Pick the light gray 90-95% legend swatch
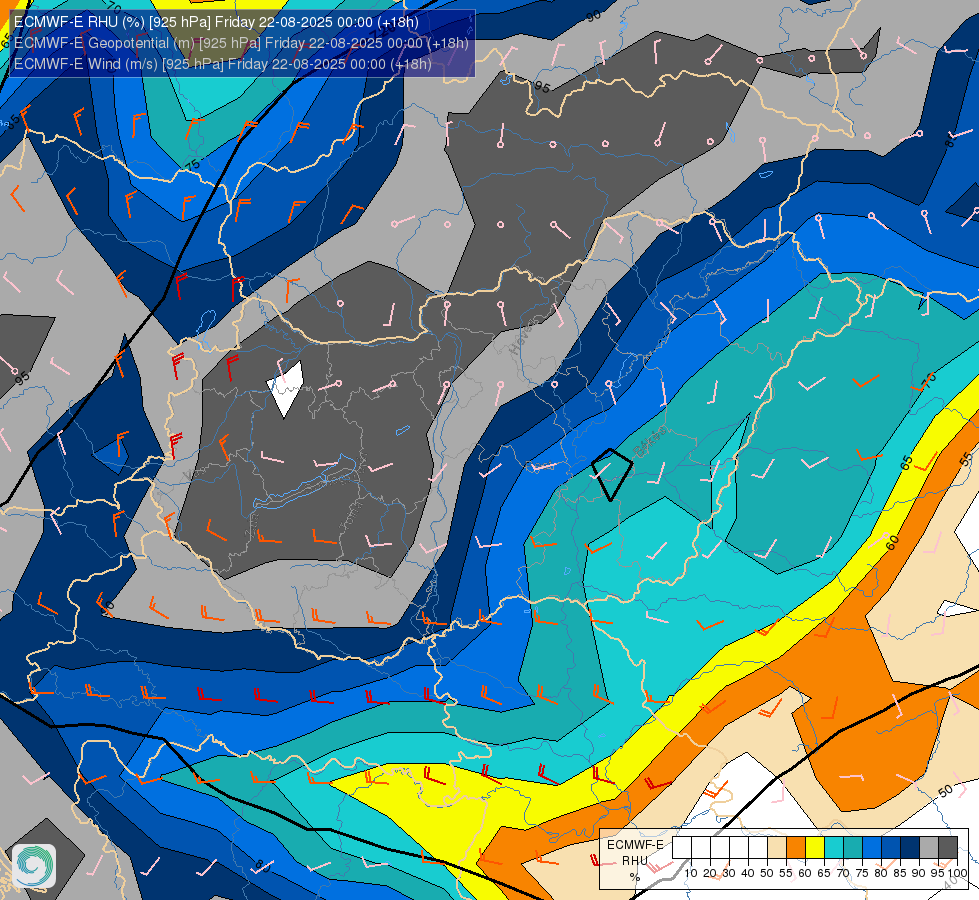Viewport: 979px width, 900px height. [929, 847]
